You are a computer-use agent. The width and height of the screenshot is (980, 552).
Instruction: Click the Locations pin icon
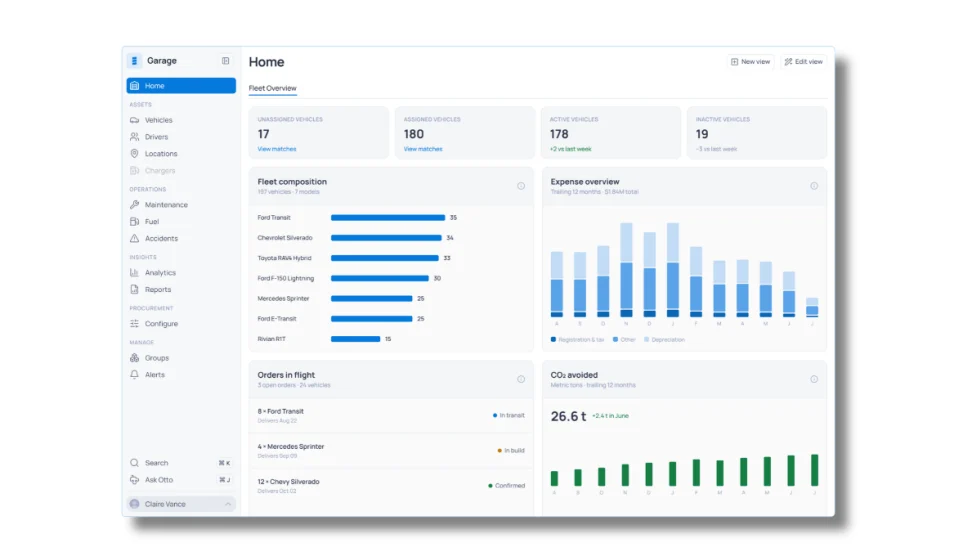(134, 154)
